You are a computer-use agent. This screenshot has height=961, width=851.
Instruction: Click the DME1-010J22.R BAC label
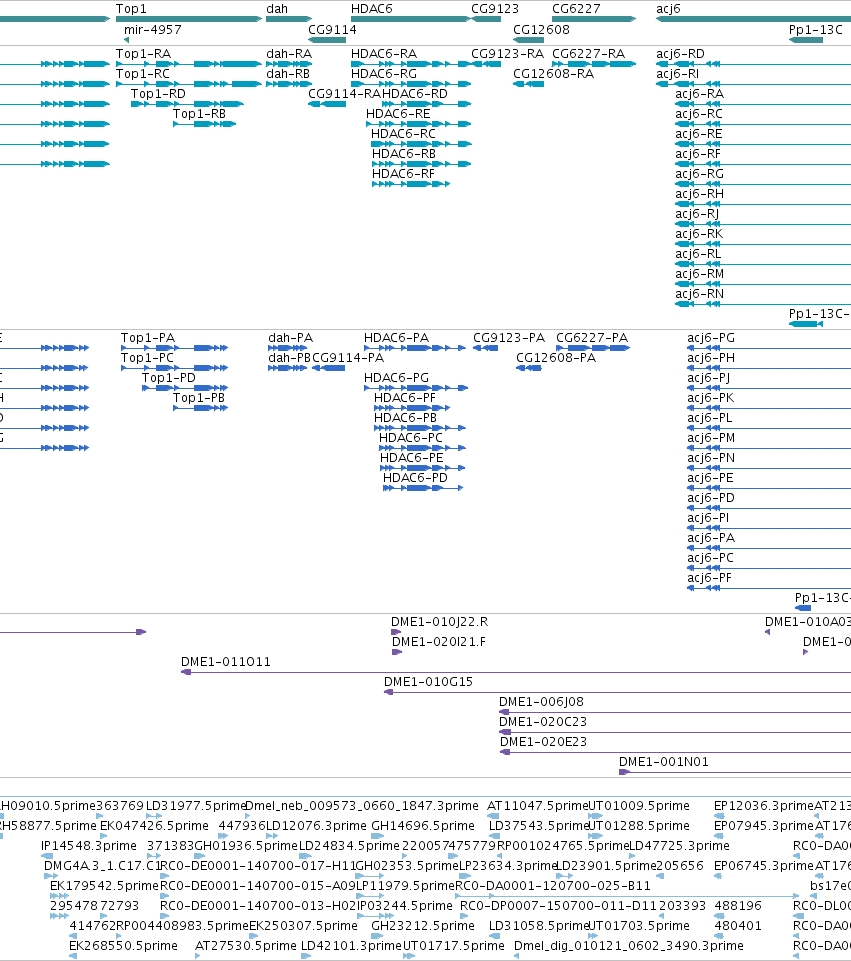(x=440, y=621)
